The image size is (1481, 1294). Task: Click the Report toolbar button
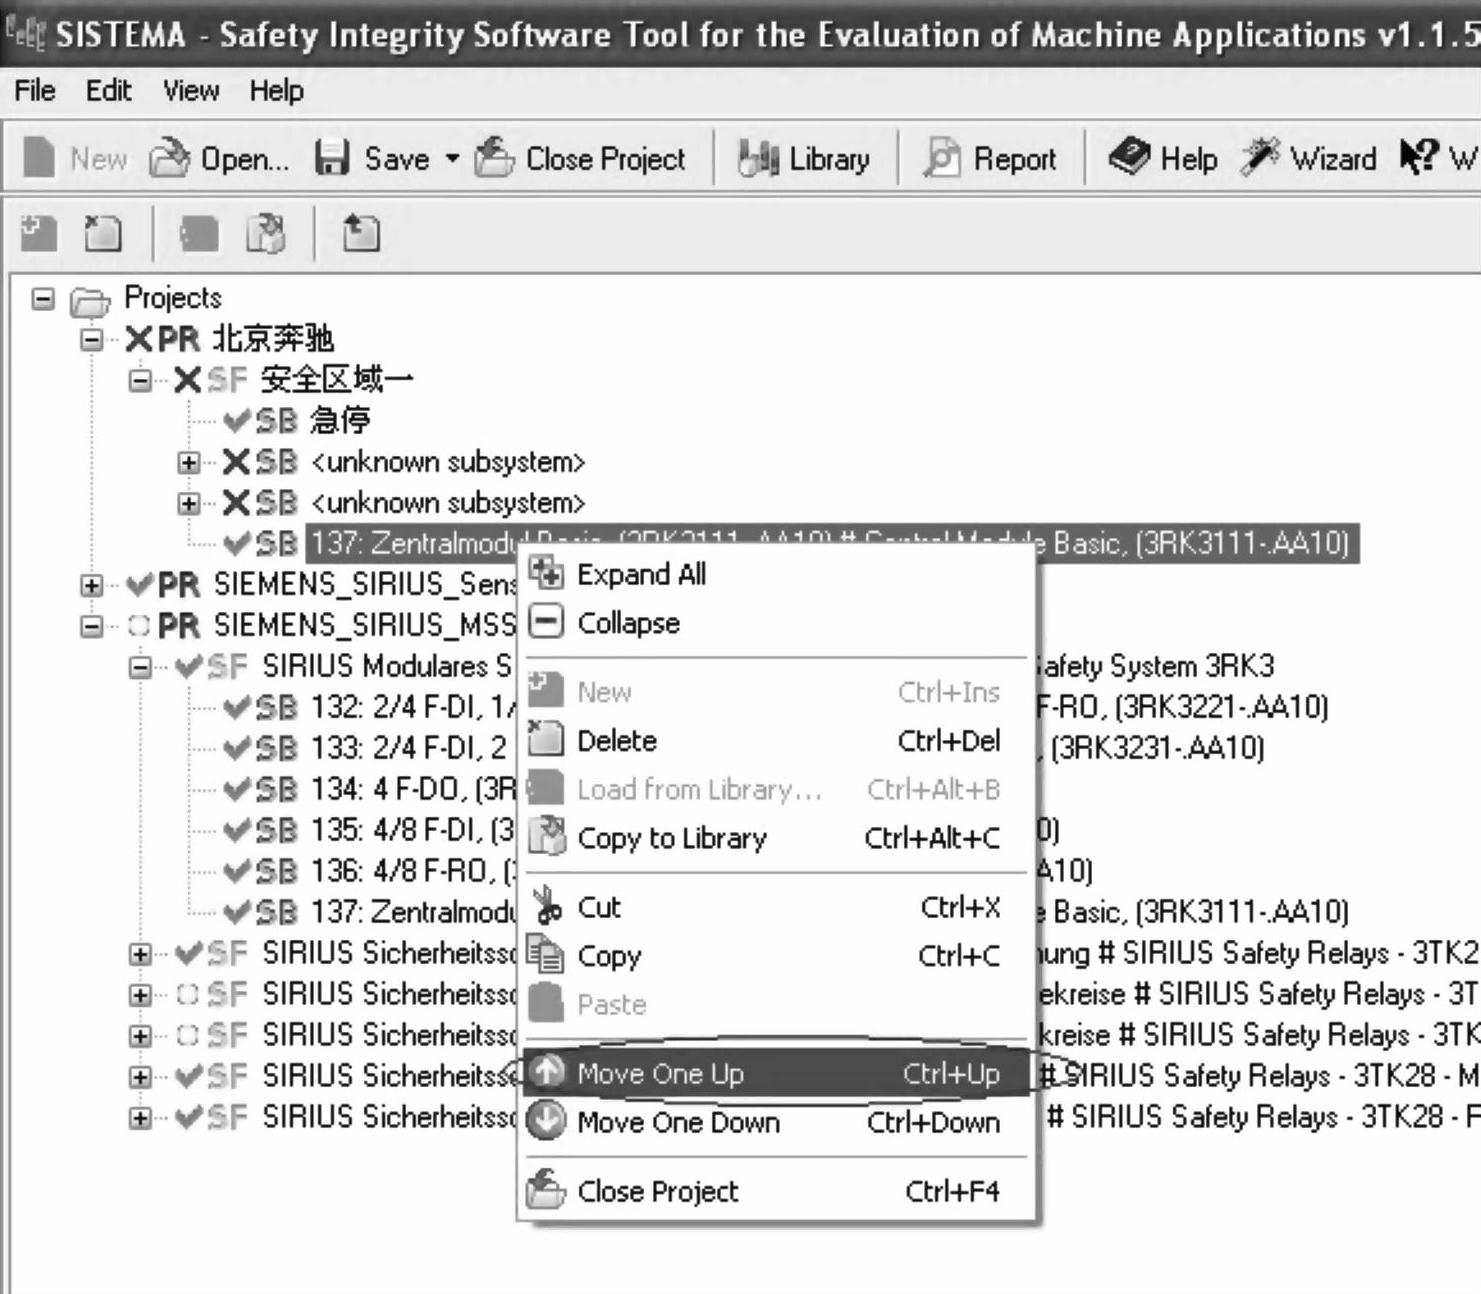click(990, 158)
